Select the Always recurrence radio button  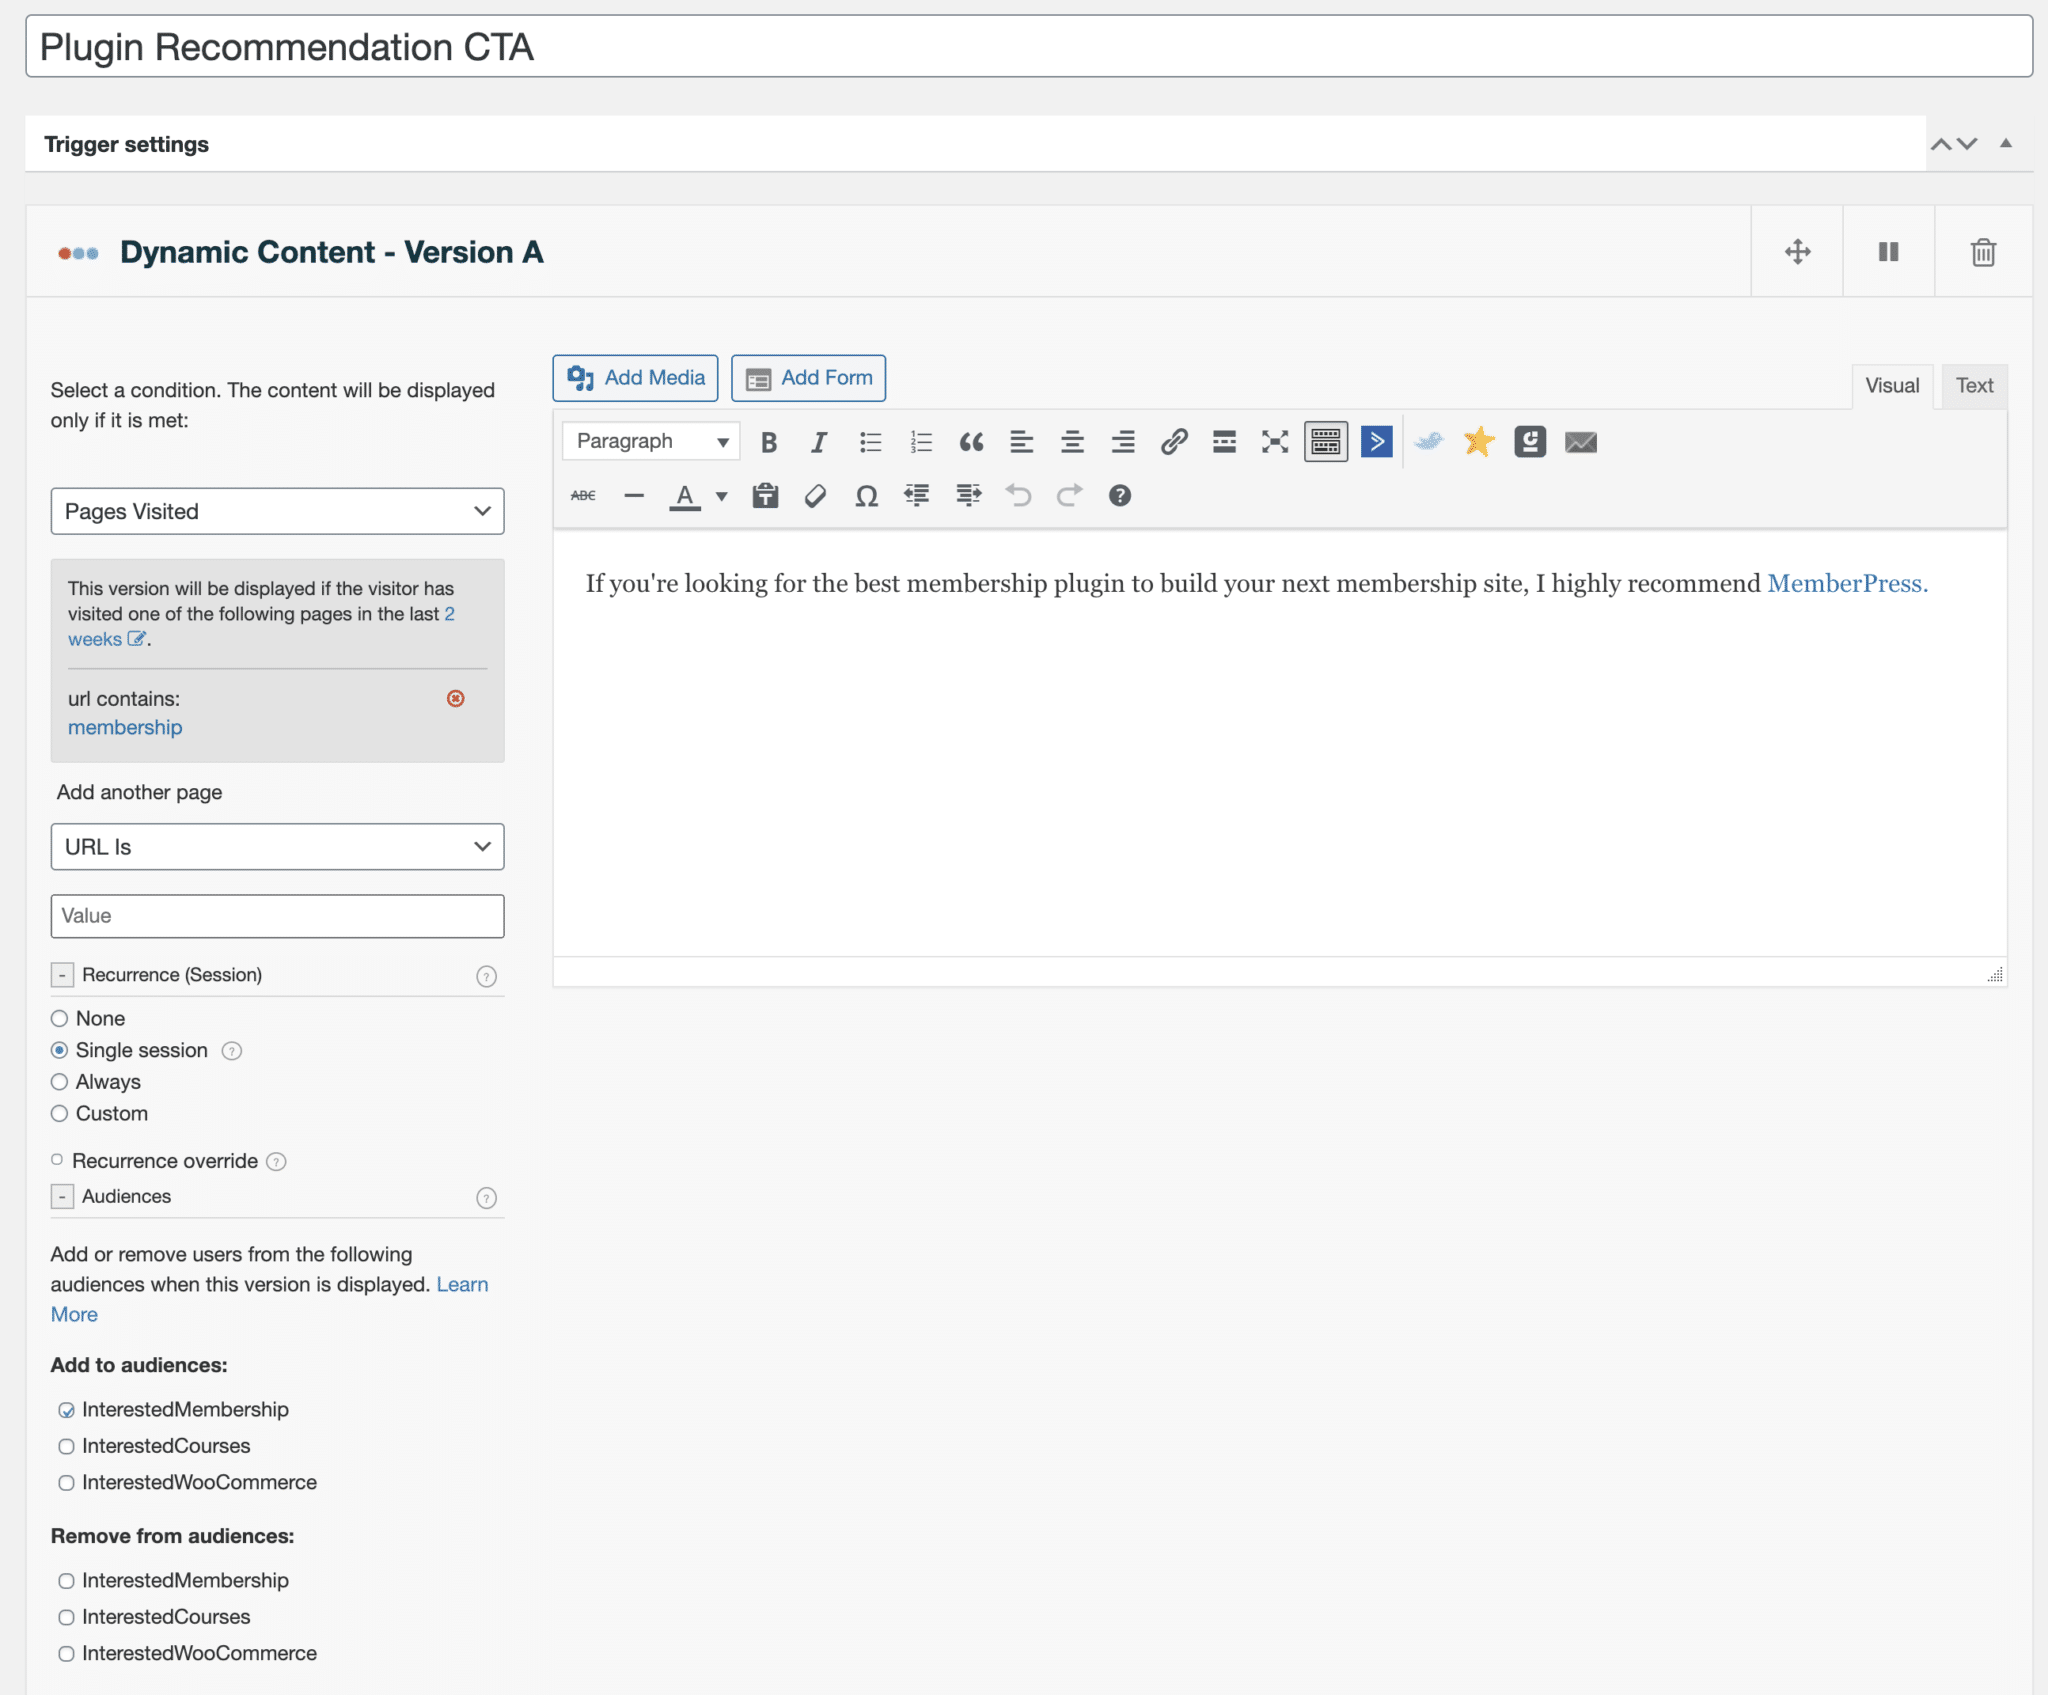(x=60, y=1082)
